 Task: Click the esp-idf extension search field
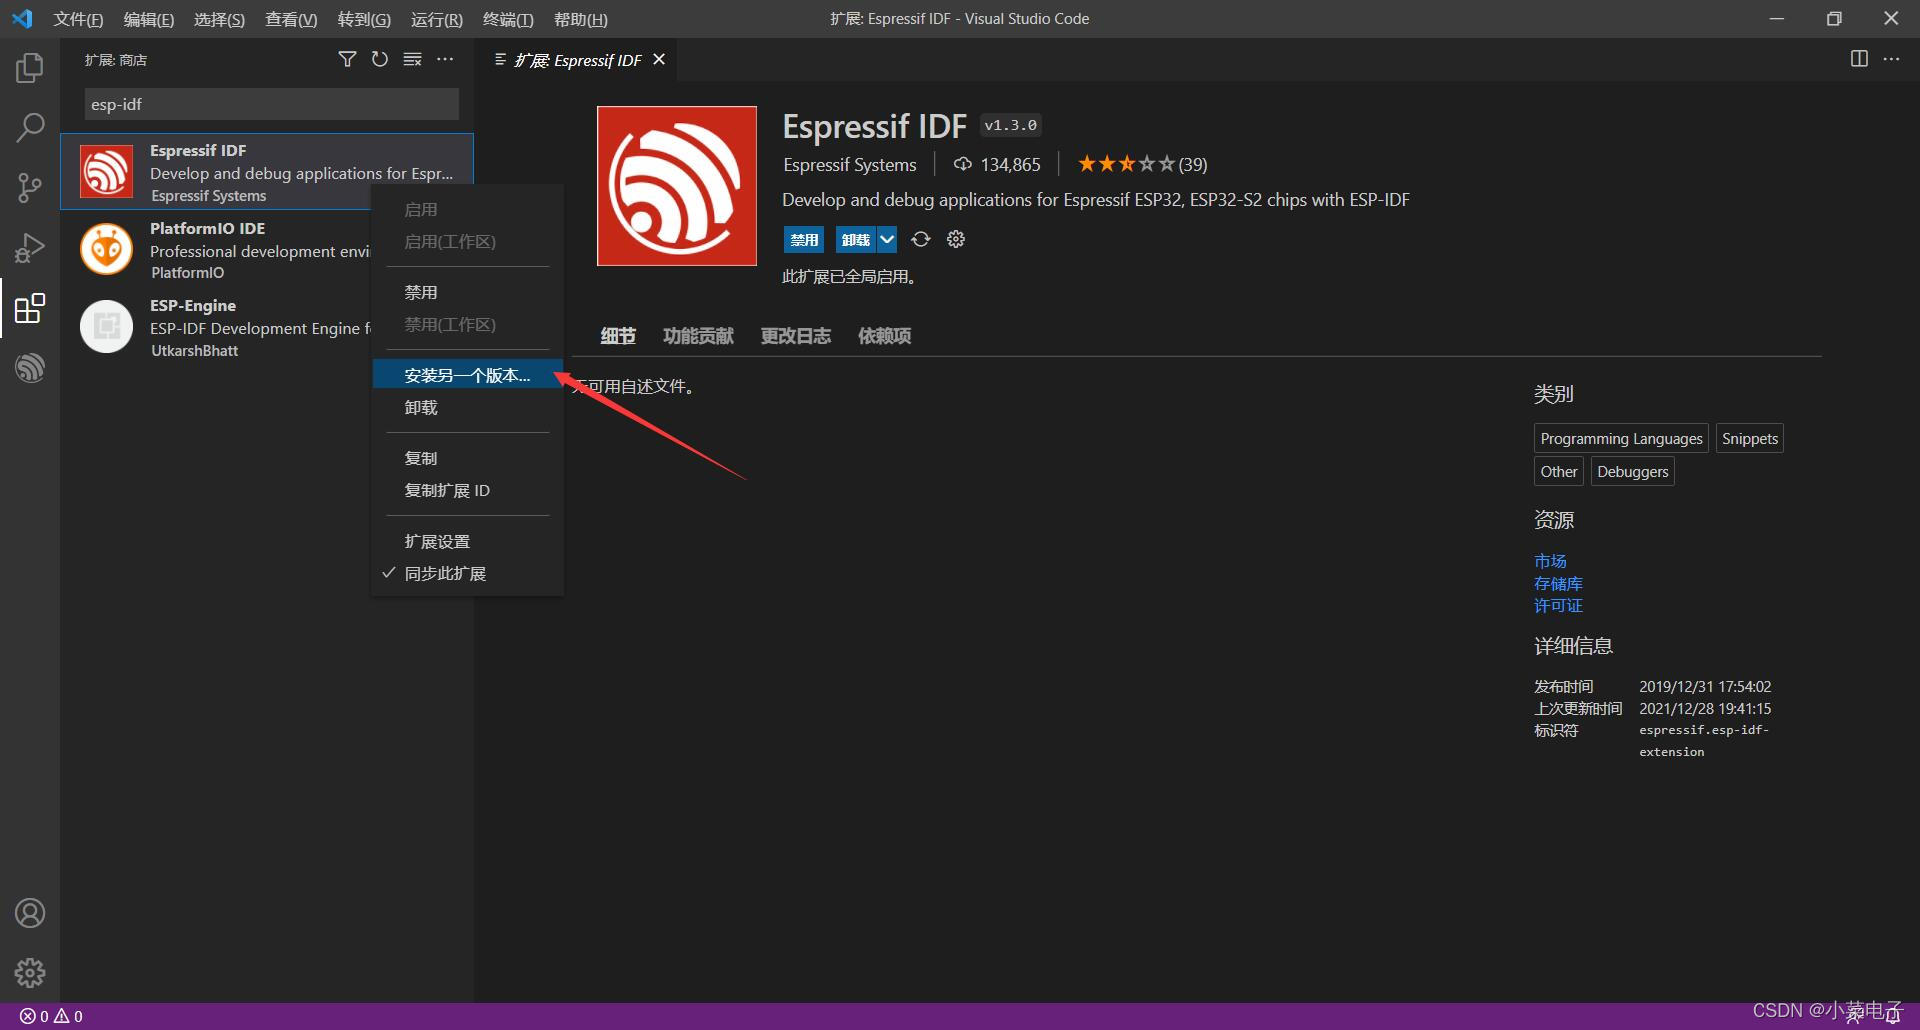click(271, 104)
